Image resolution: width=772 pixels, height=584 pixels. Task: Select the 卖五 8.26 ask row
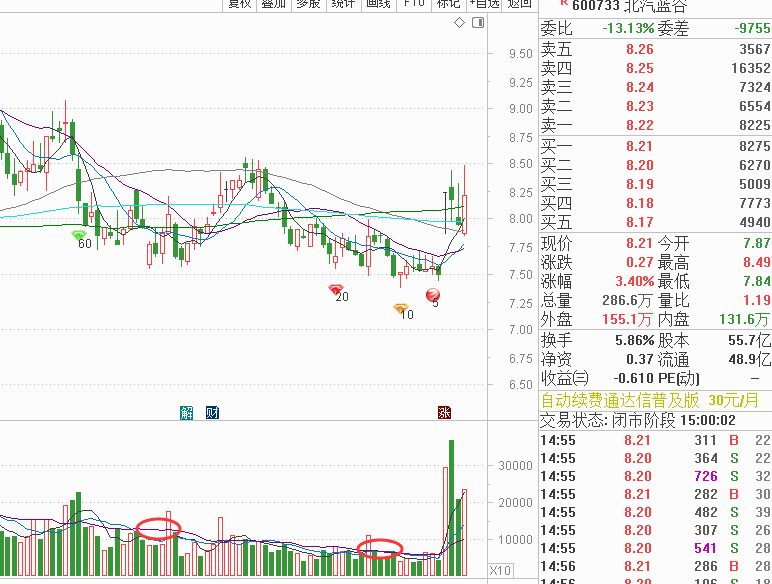(x=655, y=49)
